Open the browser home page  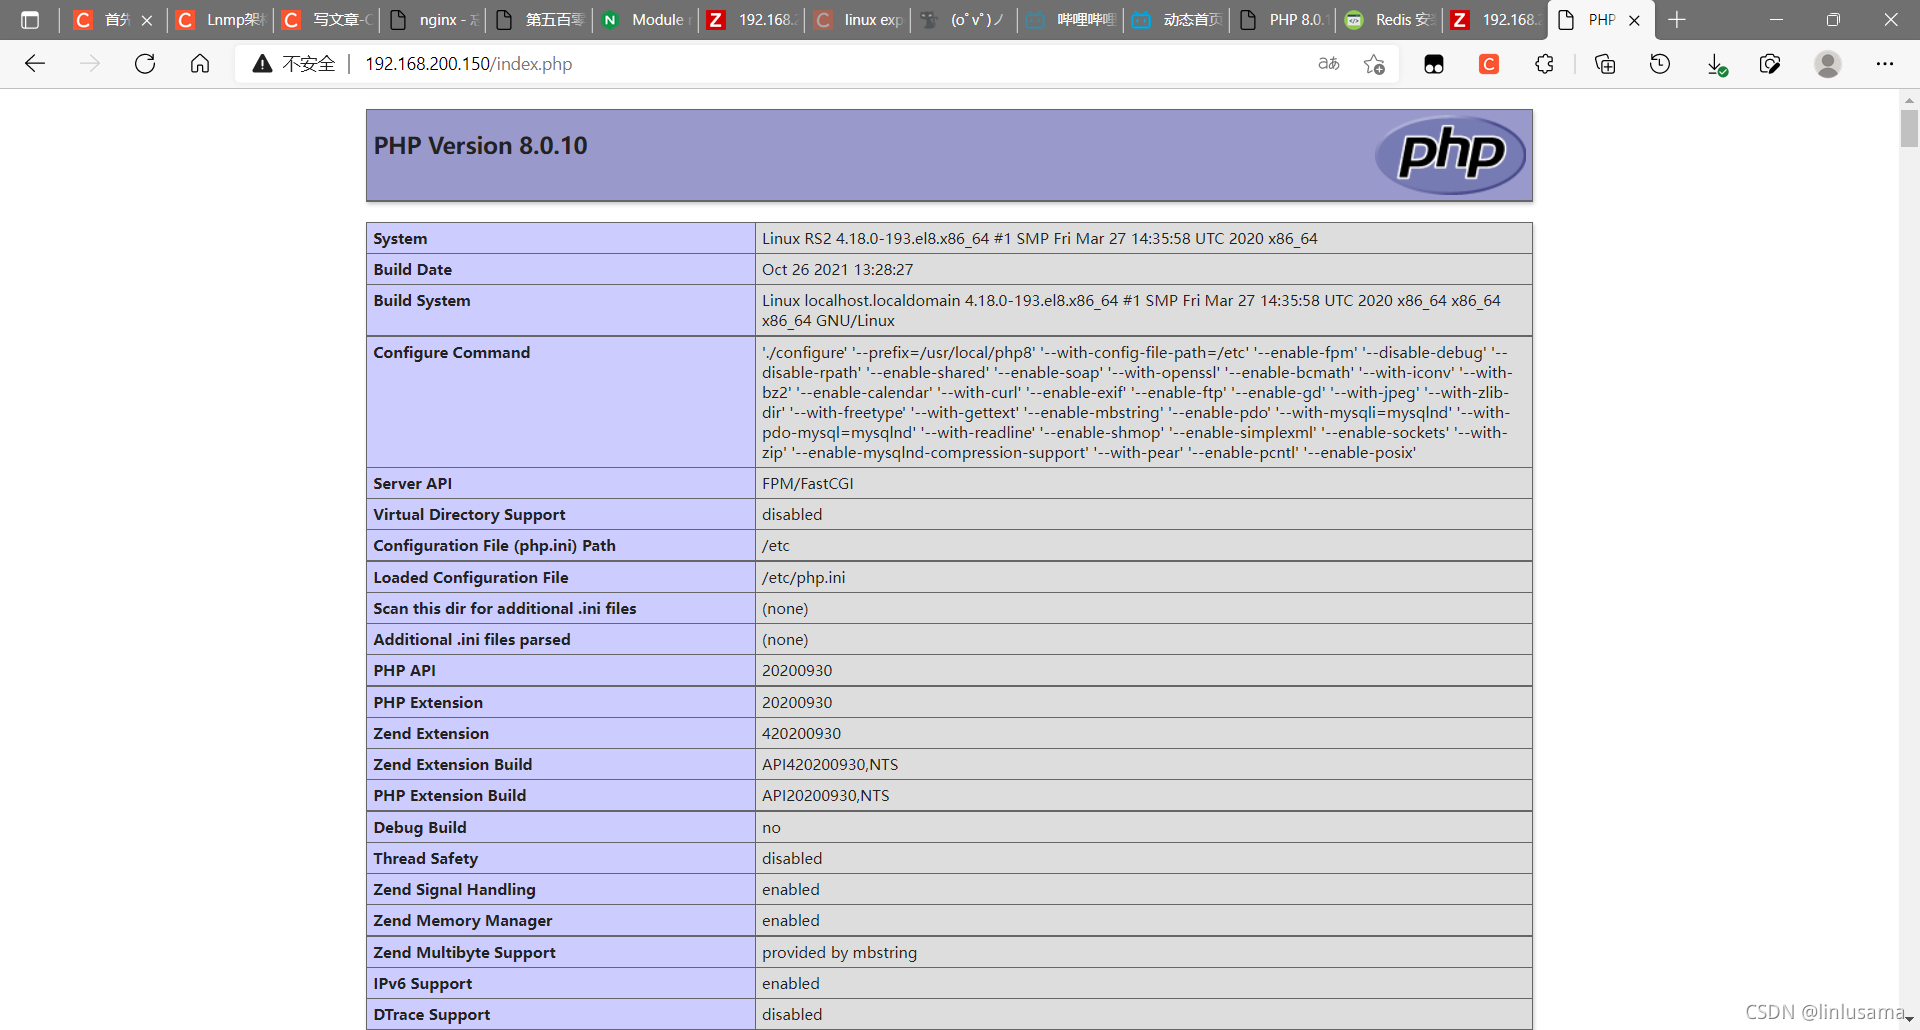click(x=200, y=64)
